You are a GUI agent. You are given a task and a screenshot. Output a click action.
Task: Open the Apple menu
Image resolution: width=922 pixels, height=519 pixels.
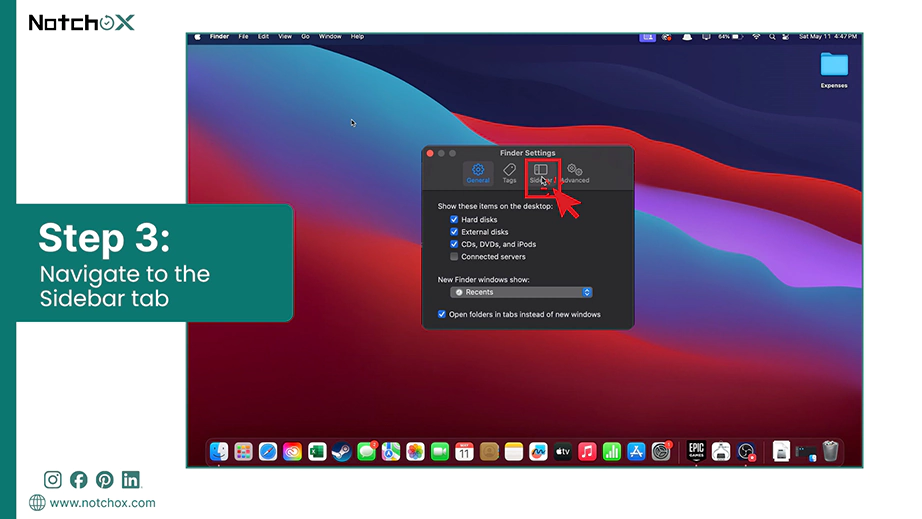[x=198, y=36]
